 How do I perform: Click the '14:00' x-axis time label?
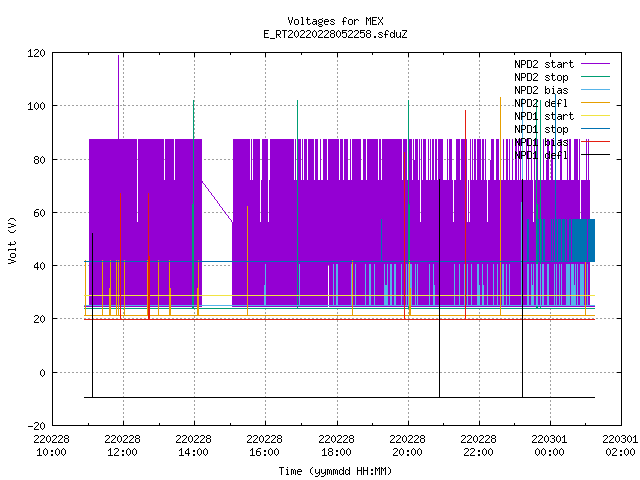coord(193,452)
